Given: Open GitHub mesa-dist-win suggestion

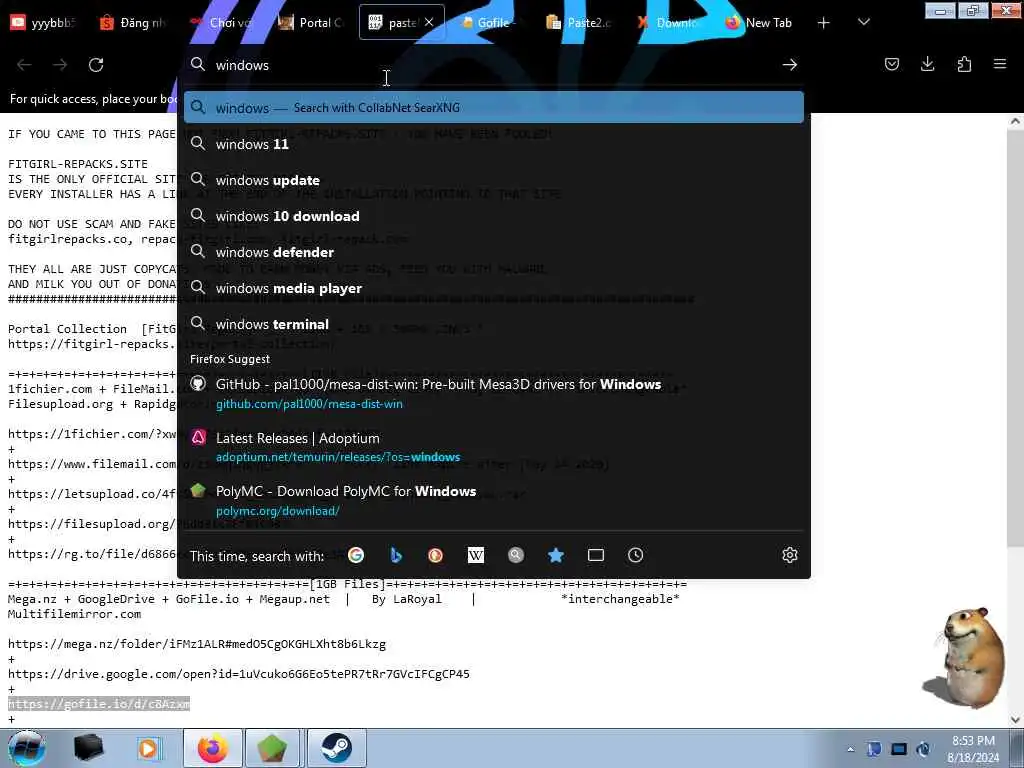Looking at the screenshot, I should point(494,393).
